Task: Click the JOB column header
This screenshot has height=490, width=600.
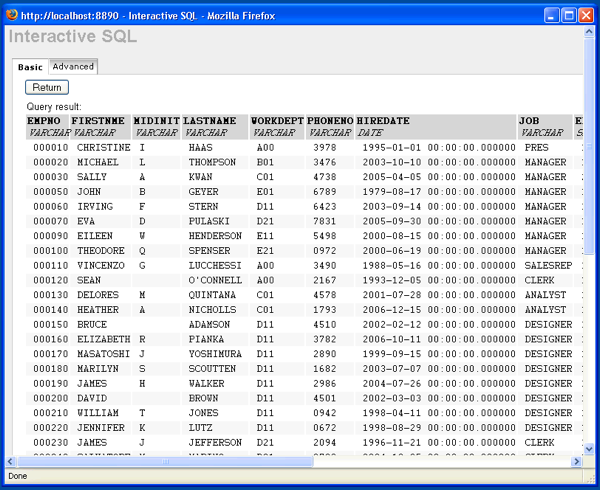Action: pos(530,121)
